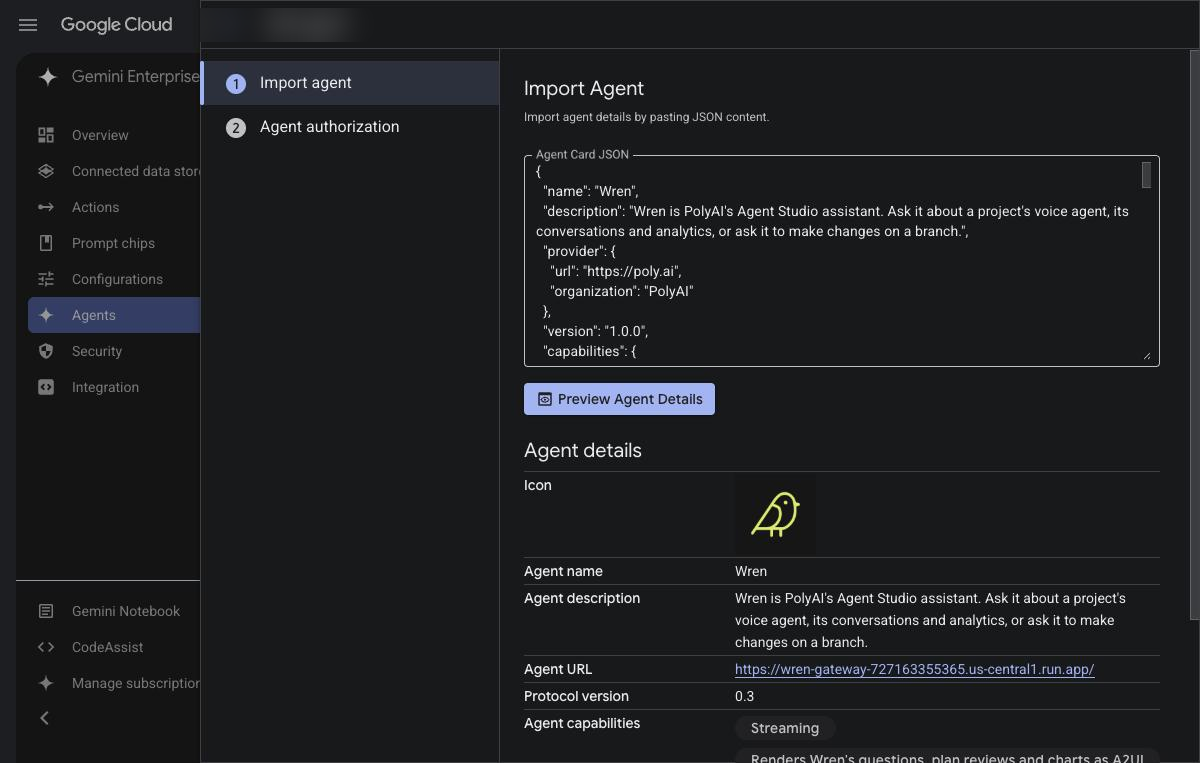Click the Overview dashboard icon
The width and height of the screenshot is (1200, 763).
tap(46, 135)
